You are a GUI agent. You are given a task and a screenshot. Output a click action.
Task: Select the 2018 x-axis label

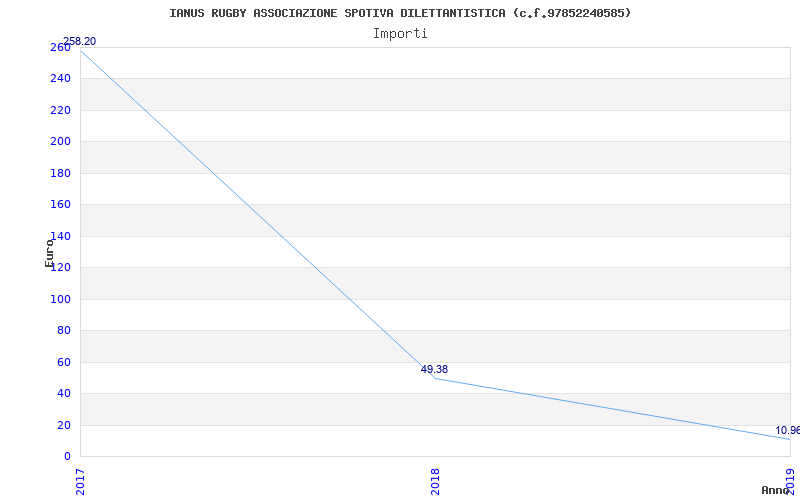pos(435,482)
